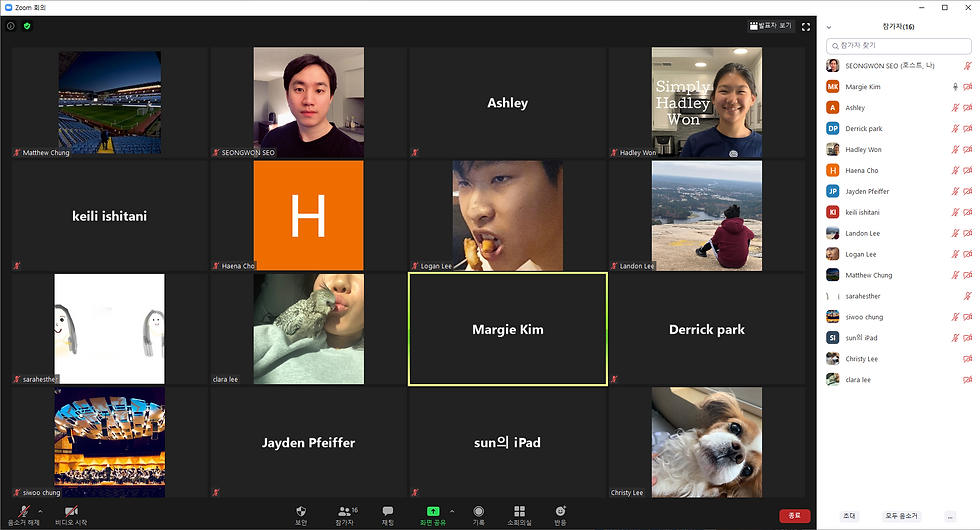980x530 pixels.
Task: Start recording with 기록 button
Action: [478, 515]
